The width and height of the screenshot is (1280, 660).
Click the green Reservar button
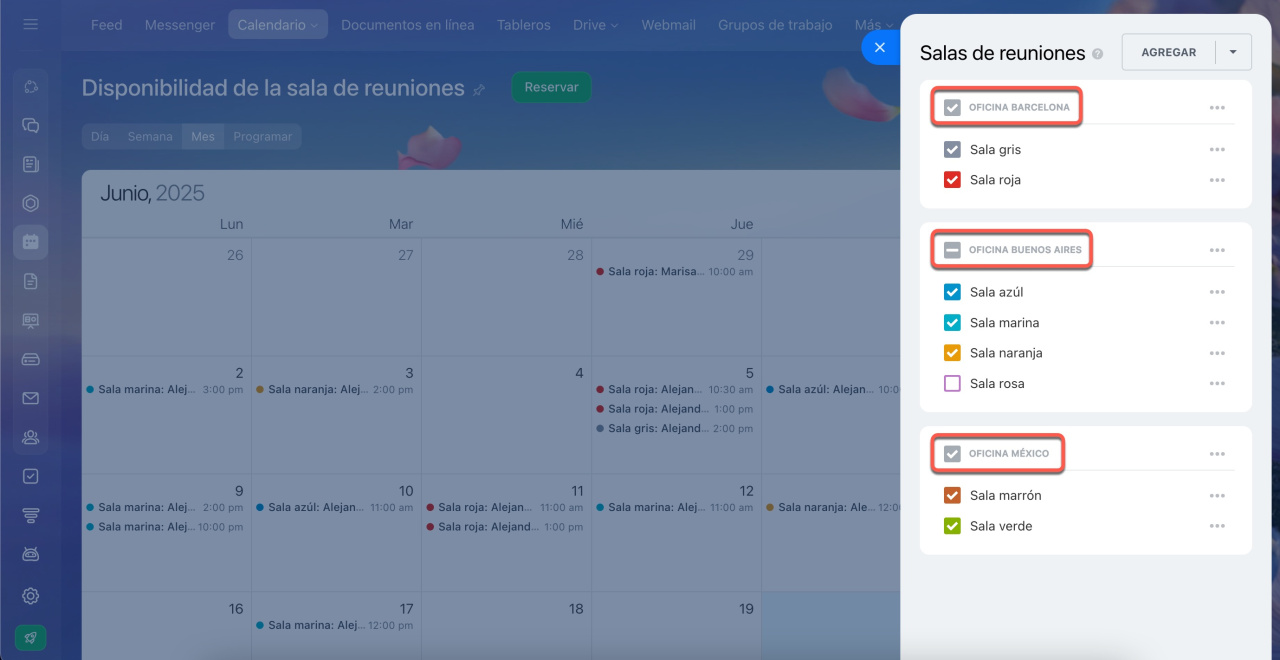point(552,87)
